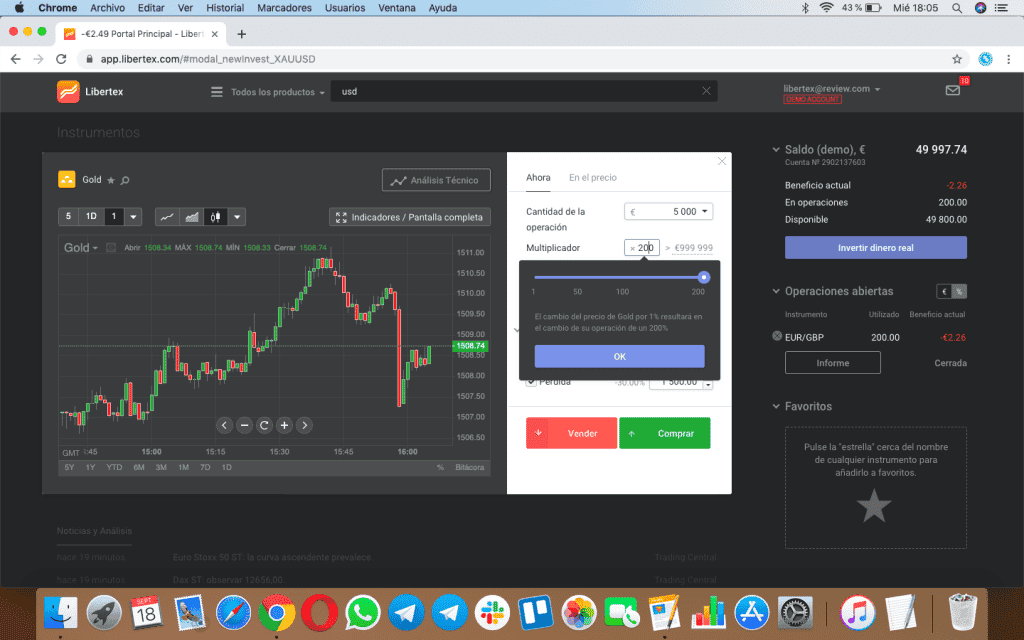Open the Cantidad de la operación dropdown
Viewport: 1024px width, 640px height.
[x=705, y=212]
